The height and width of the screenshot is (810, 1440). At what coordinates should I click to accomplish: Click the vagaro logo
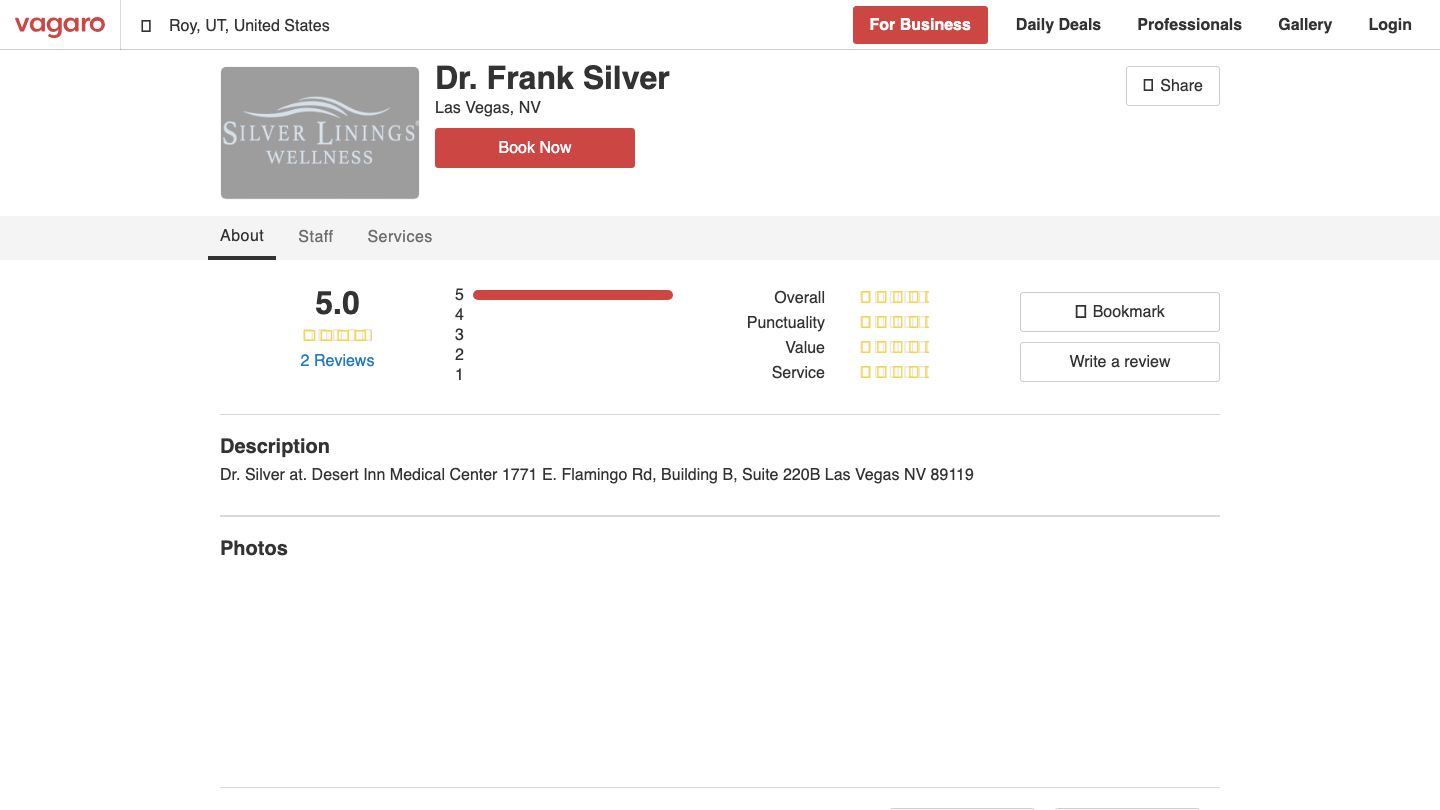click(x=60, y=26)
